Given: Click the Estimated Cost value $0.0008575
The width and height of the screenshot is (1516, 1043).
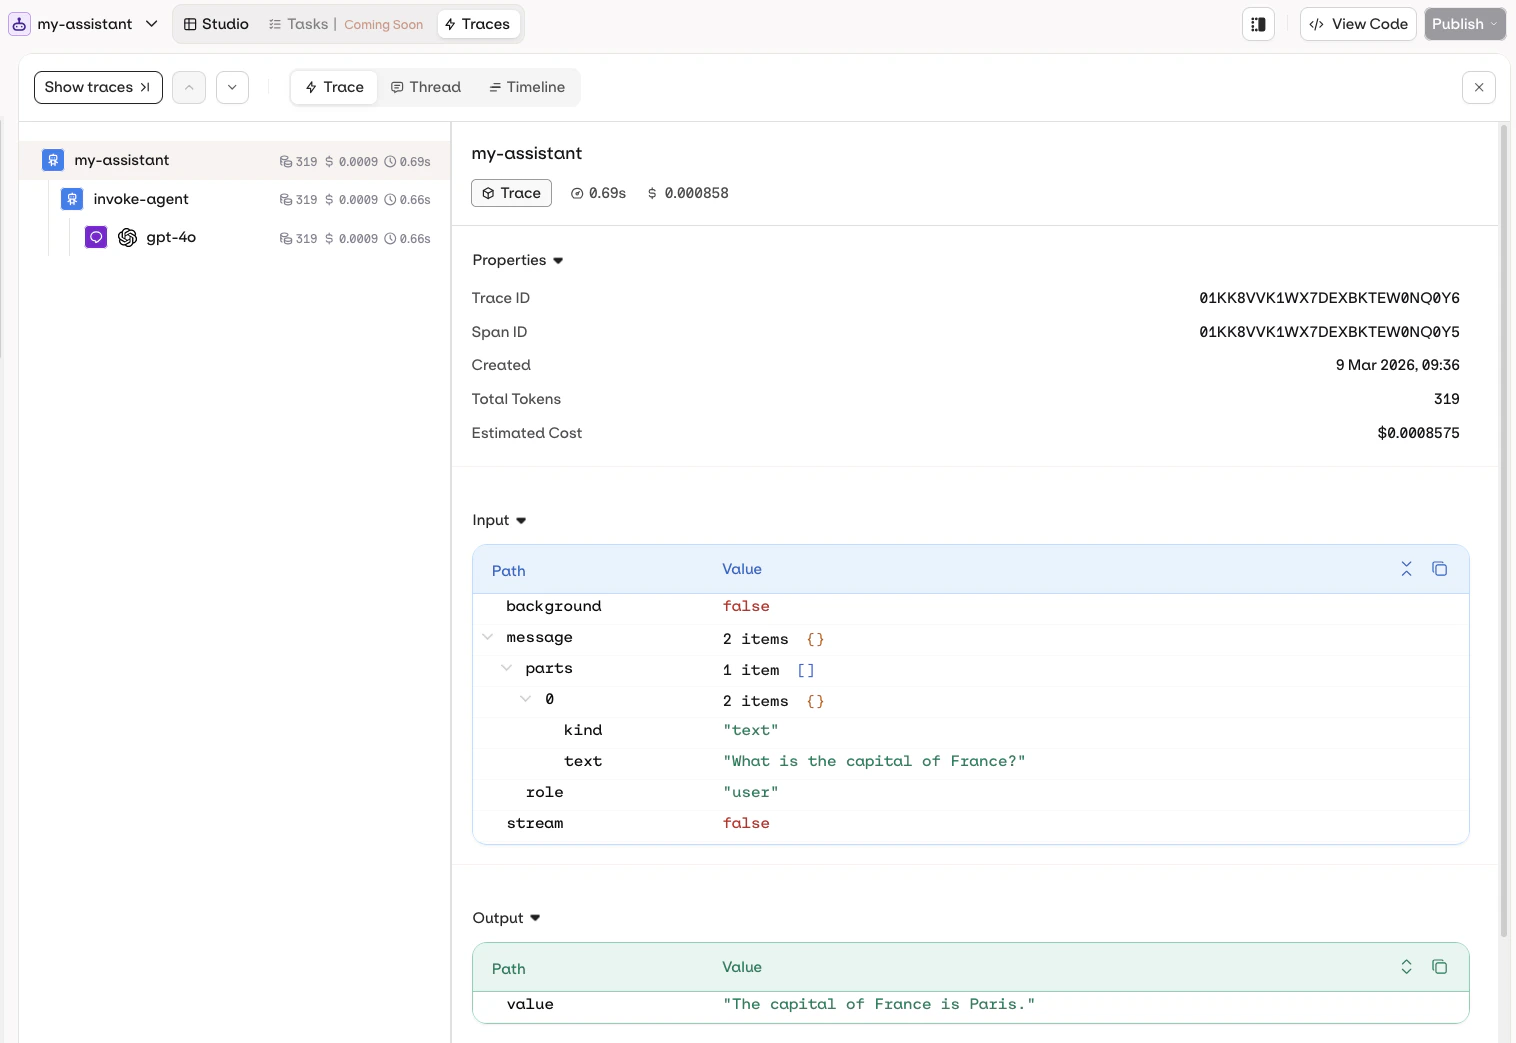Looking at the screenshot, I should pyautogui.click(x=1418, y=433).
